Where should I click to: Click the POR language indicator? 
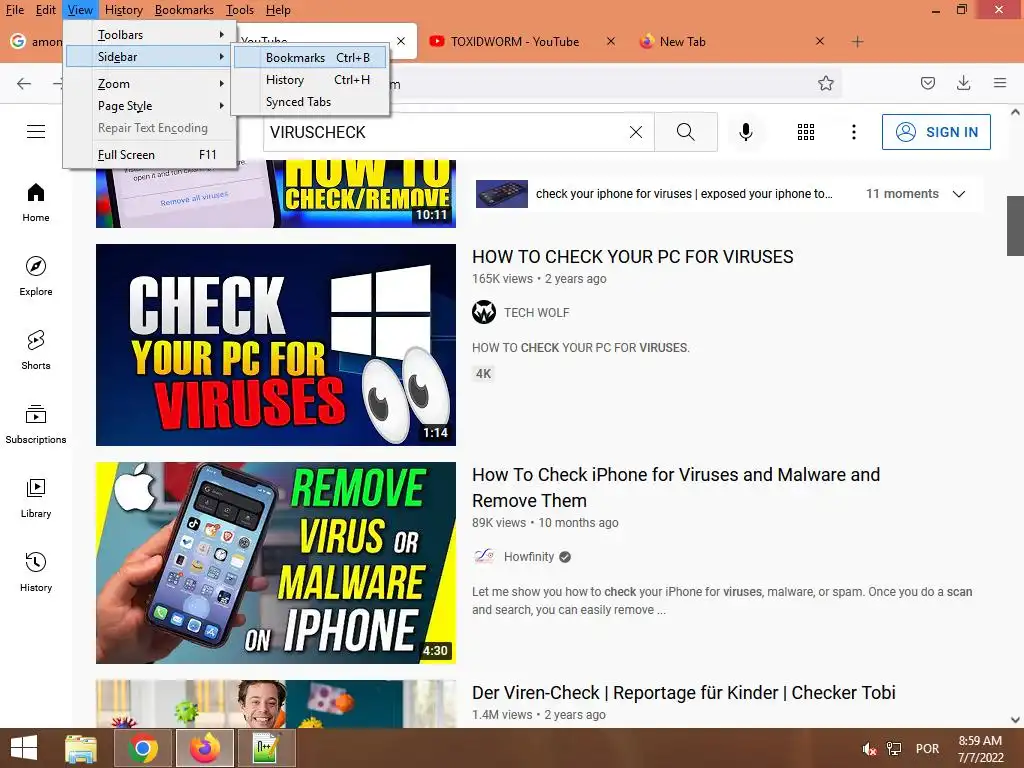coord(927,749)
